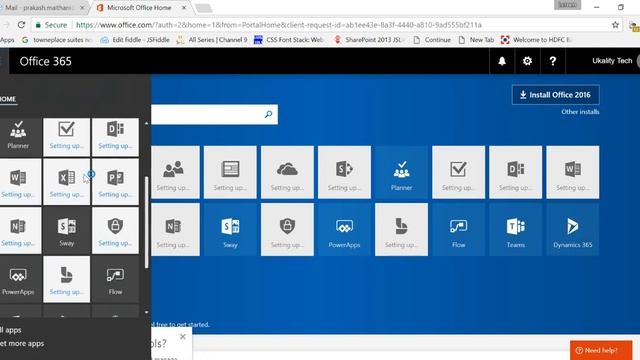This screenshot has width=640, height=360.
Task: Open Tasks checkmark tile in launcher panel
Action: tap(67, 137)
